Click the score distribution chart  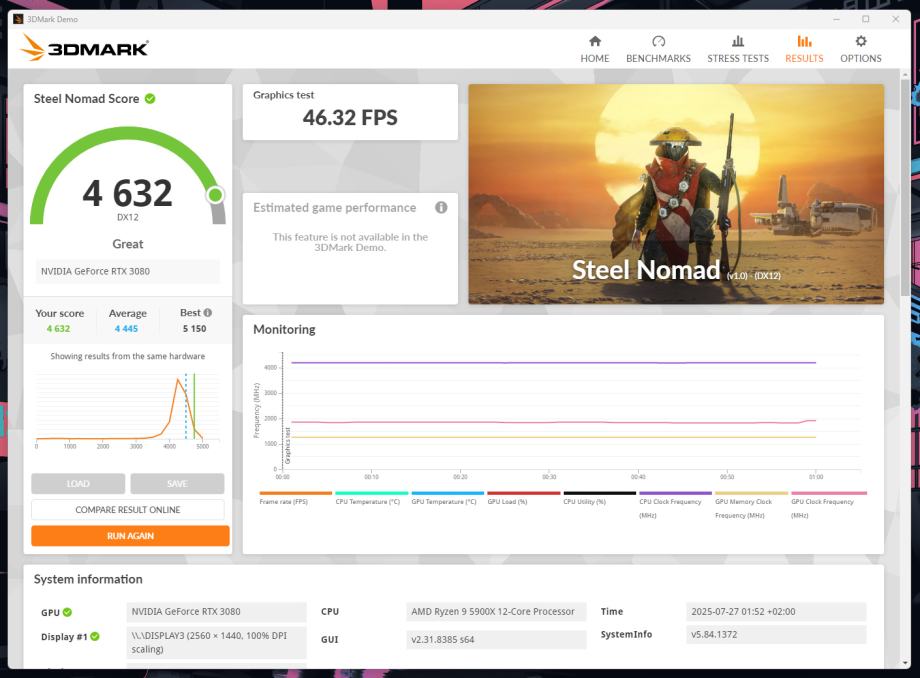[x=128, y=410]
